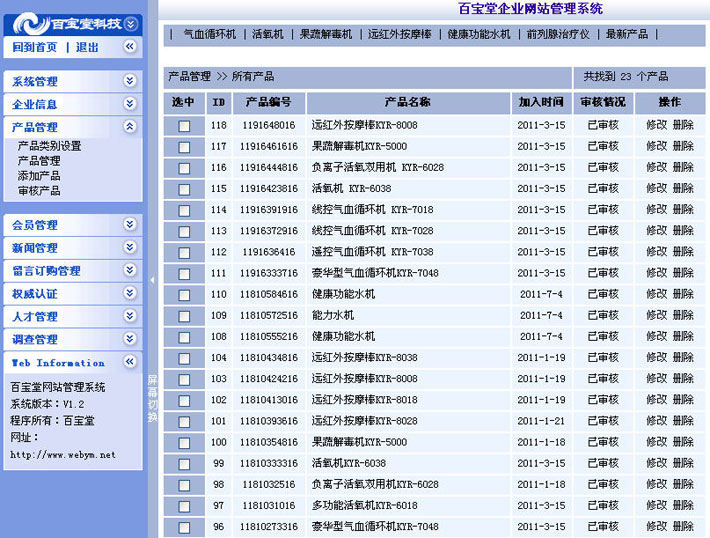Click the chevron icon next to 百宝堂科技

tap(130, 24)
